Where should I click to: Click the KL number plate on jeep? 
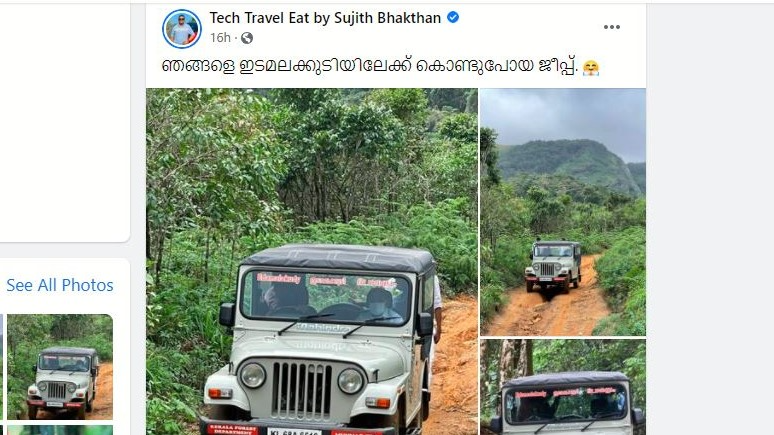coord(294,431)
